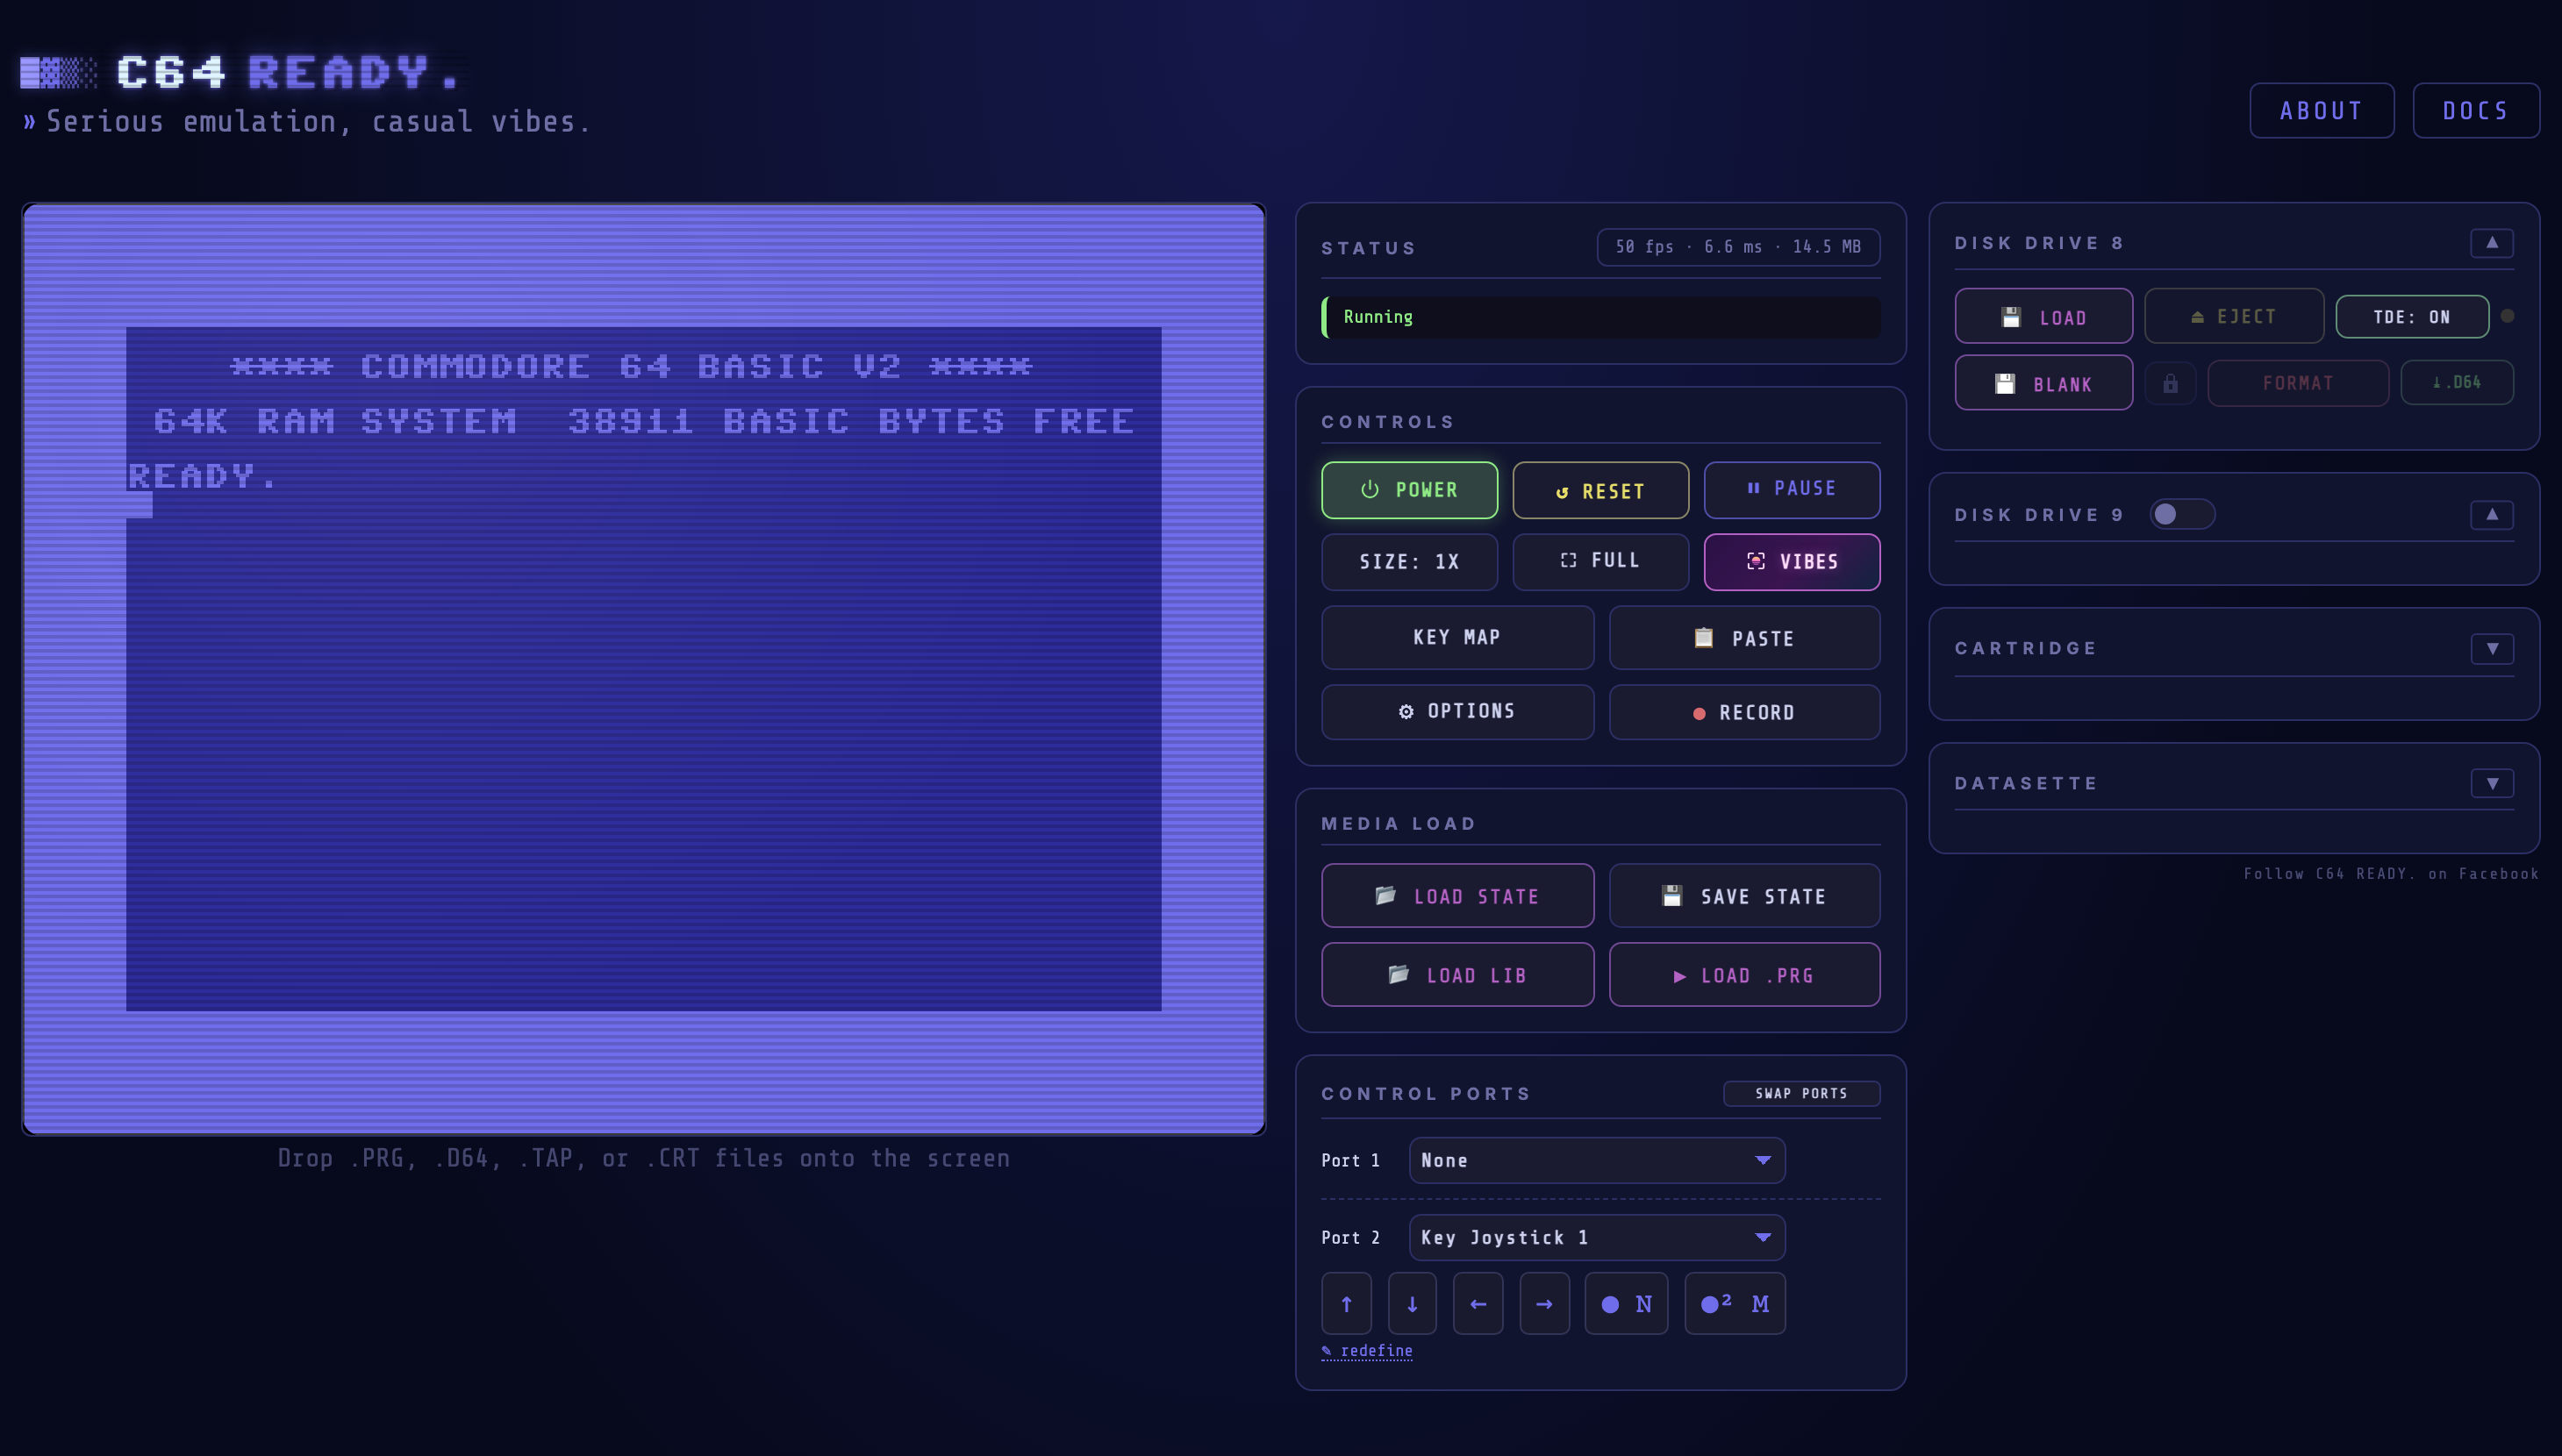The height and width of the screenshot is (1456, 2562).
Task: Download the .D64 disk image
Action: click(2457, 382)
